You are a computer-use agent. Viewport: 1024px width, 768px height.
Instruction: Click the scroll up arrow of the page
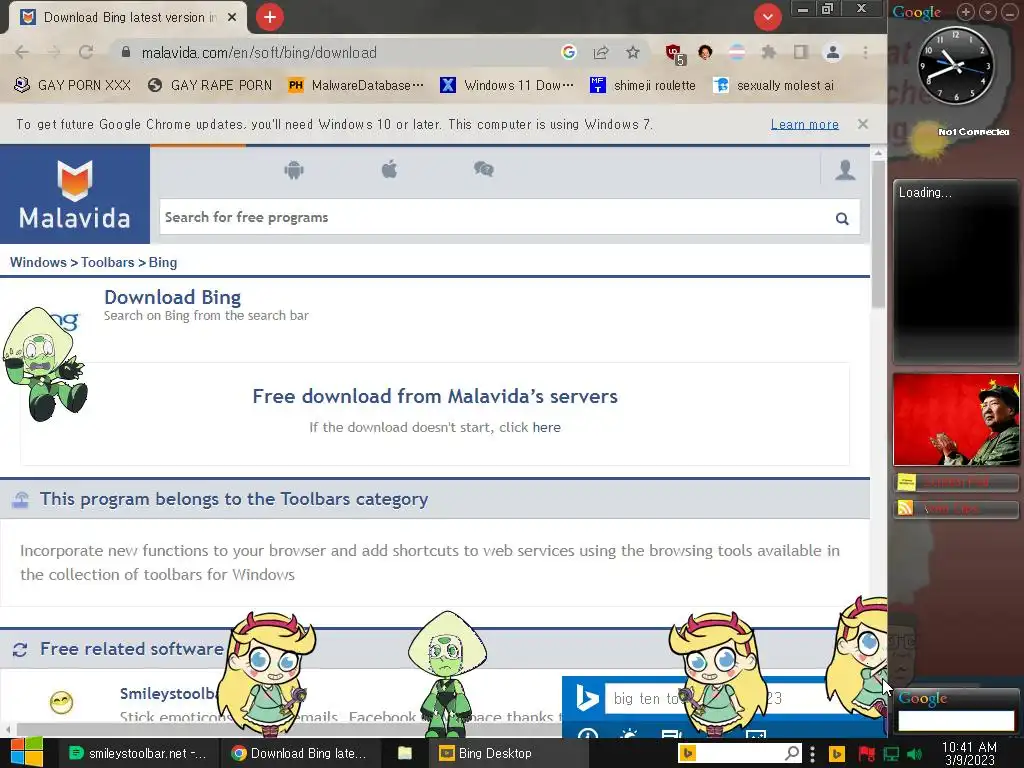tap(878, 153)
